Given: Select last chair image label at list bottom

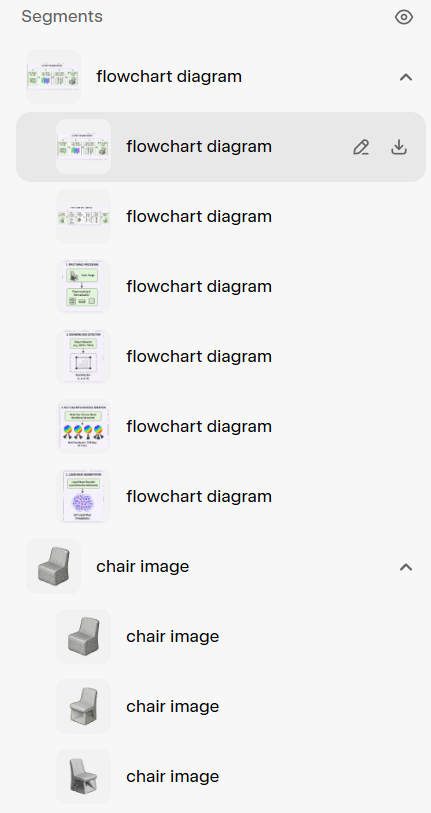Looking at the screenshot, I should point(173,776).
